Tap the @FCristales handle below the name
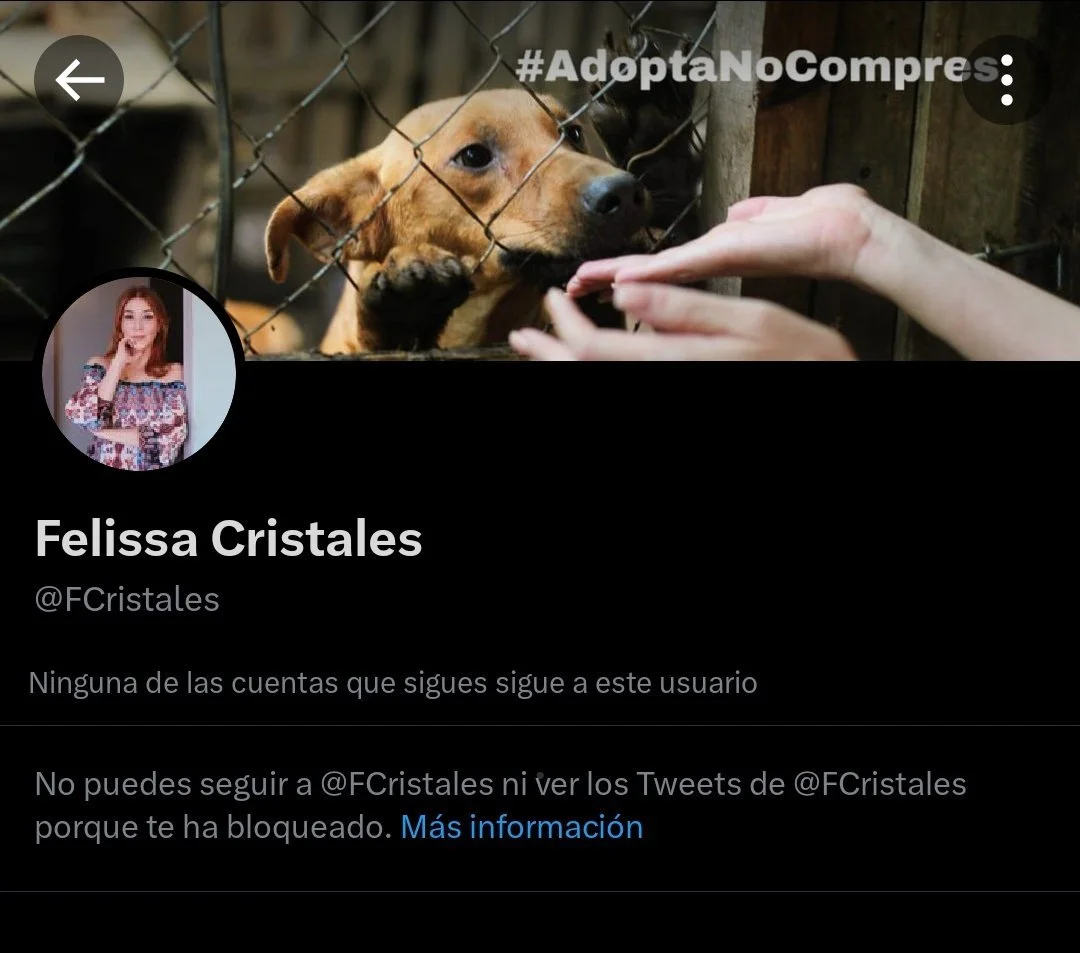The image size is (1080, 953). (x=127, y=599)
